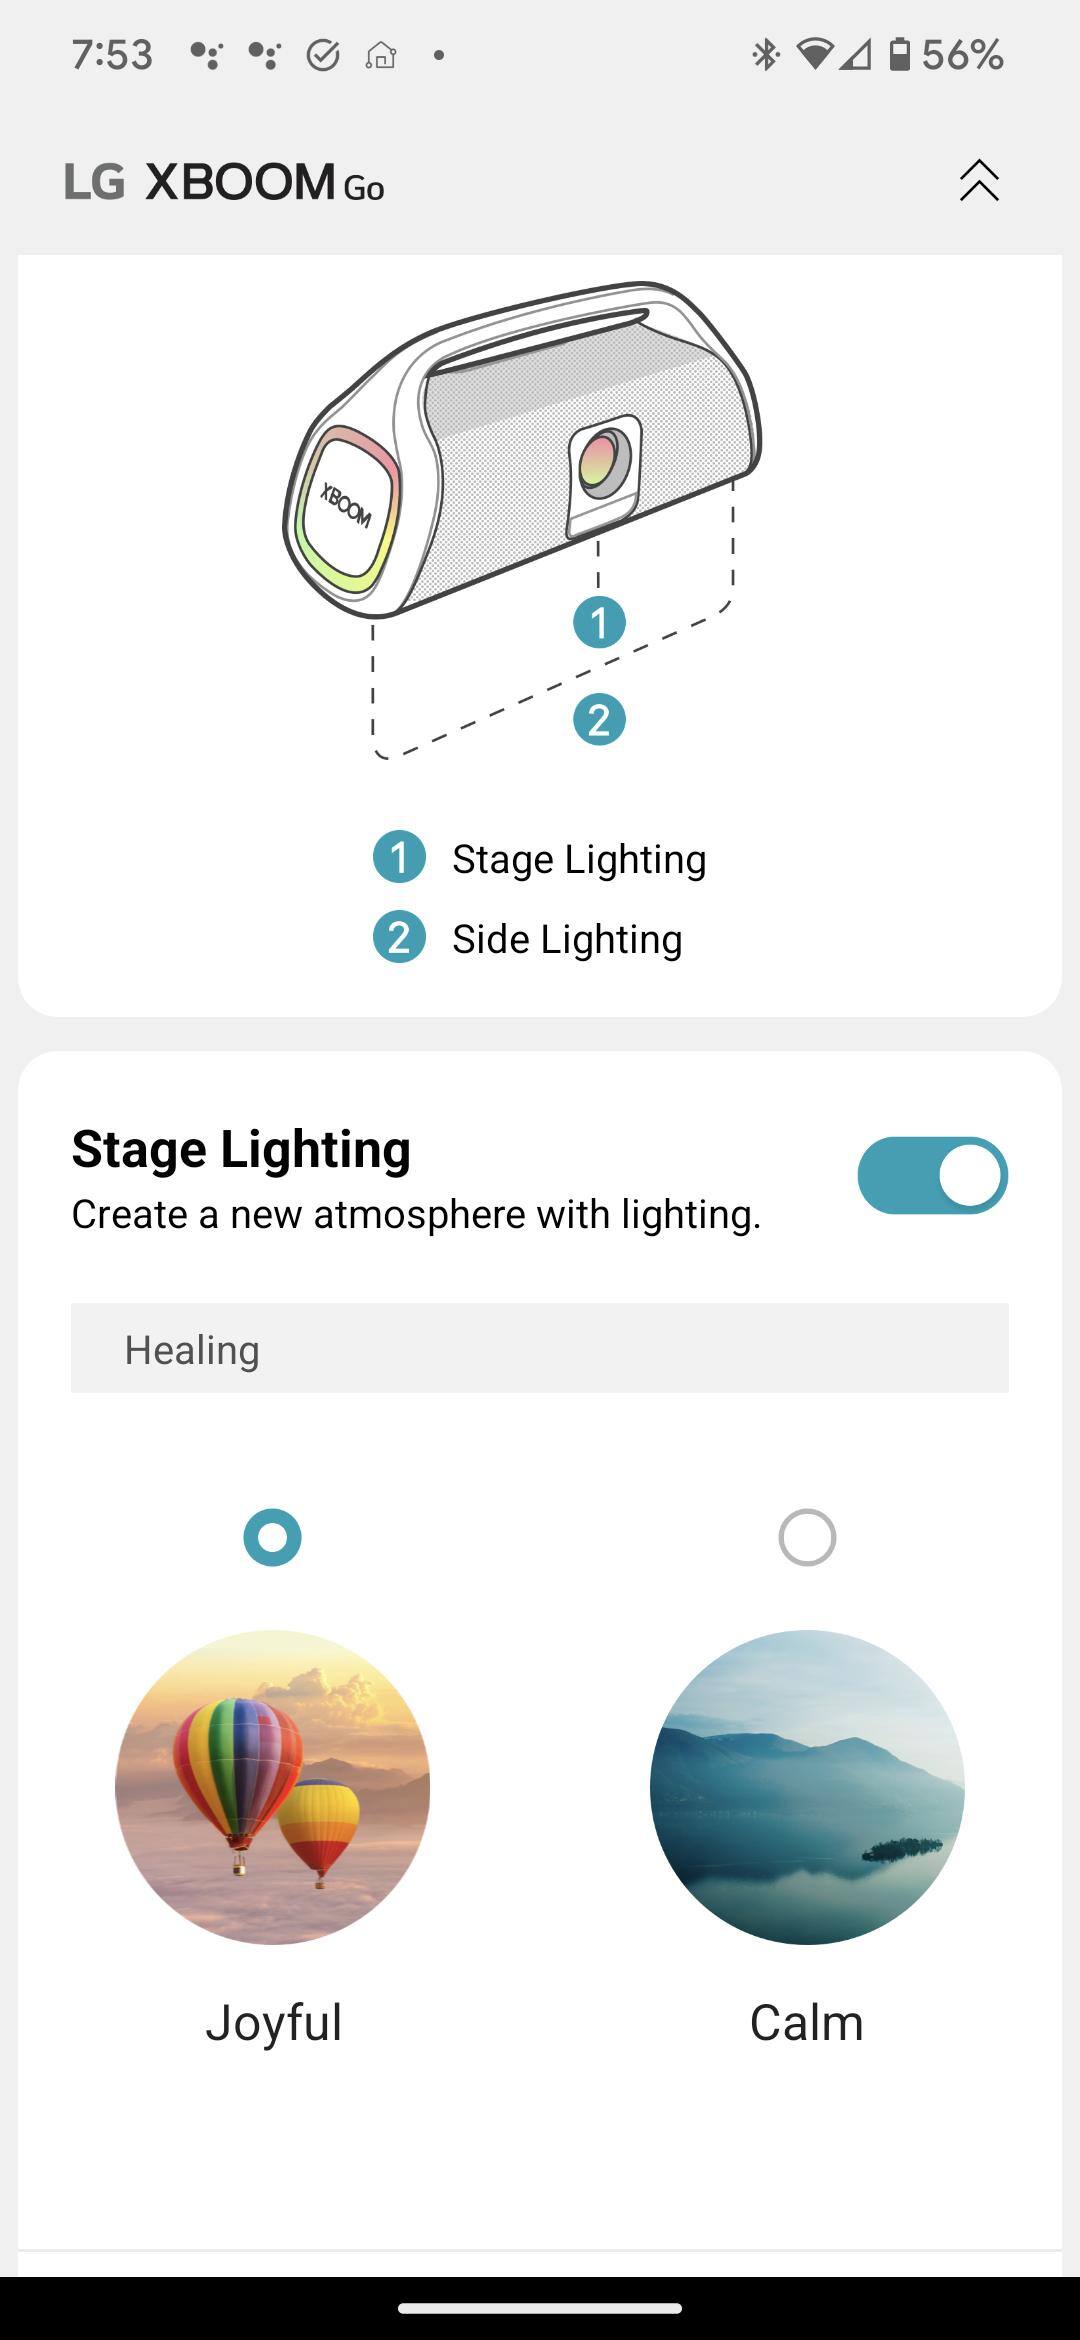Viewport: 1080px width, 2340px height.
Task: Turn off Stage Lighting switch
Action: click(x=932, y=1175)
